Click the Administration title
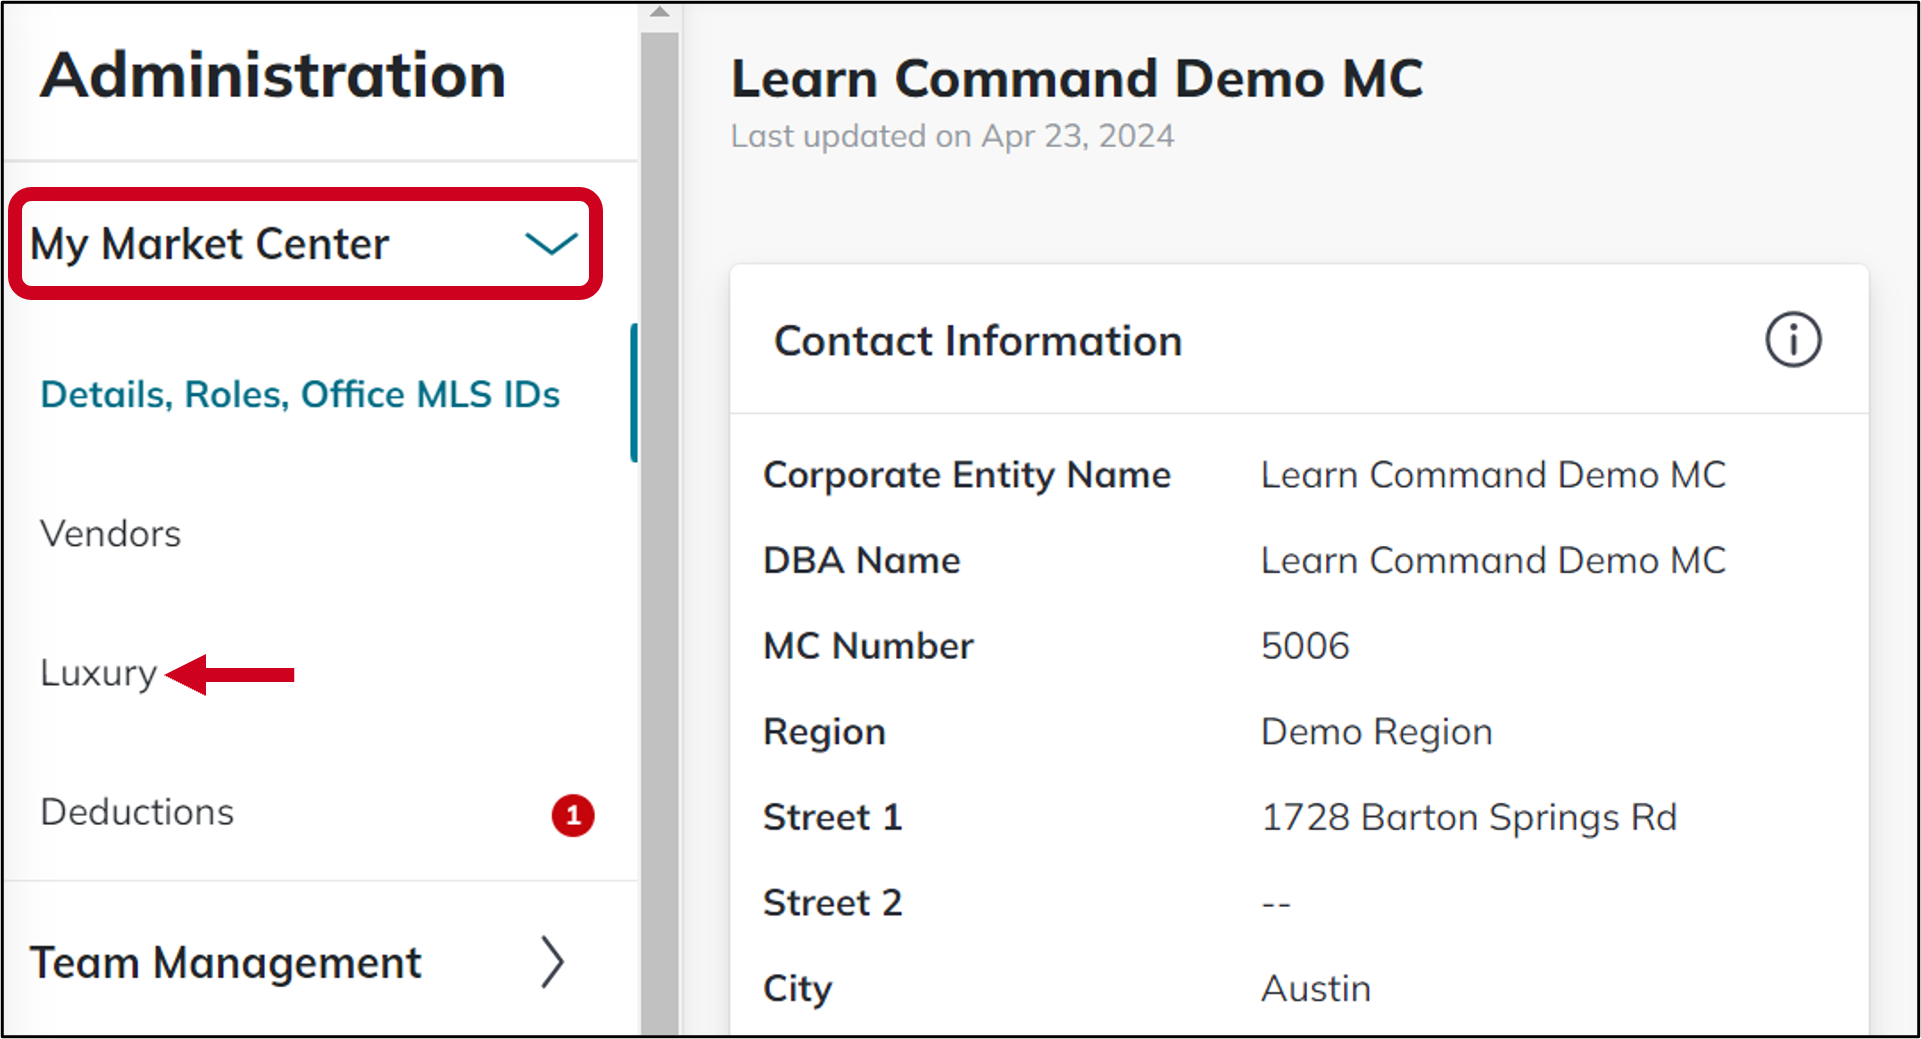Screen dimensions: 1921x1039 (273, 75)
